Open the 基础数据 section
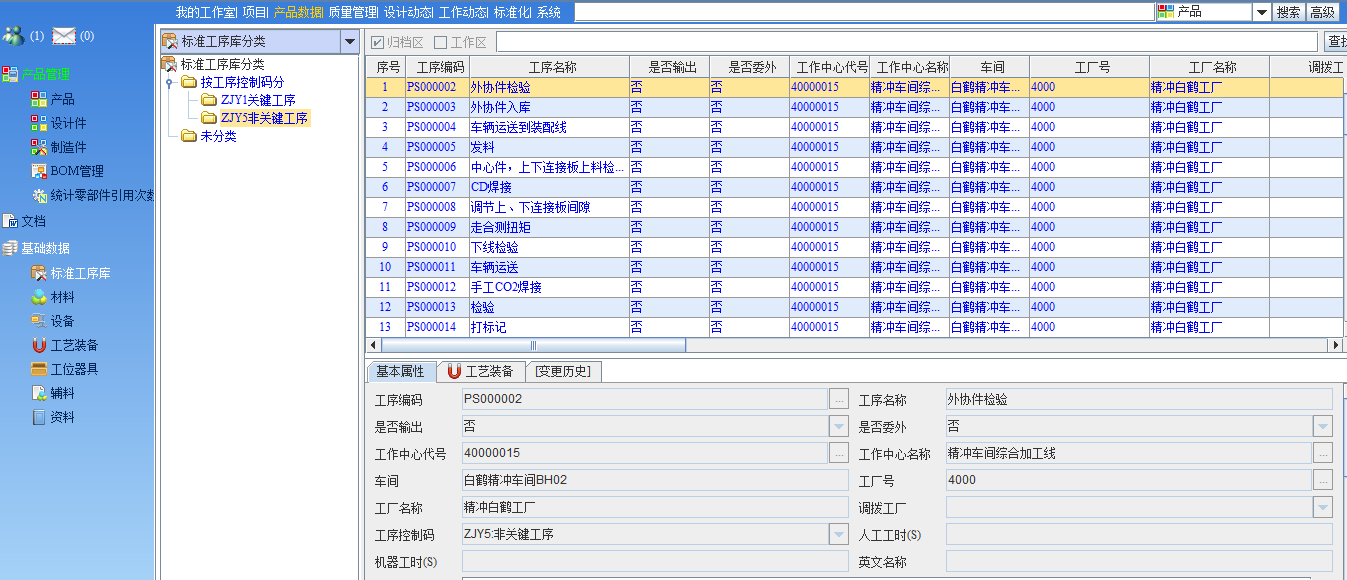 45,248
